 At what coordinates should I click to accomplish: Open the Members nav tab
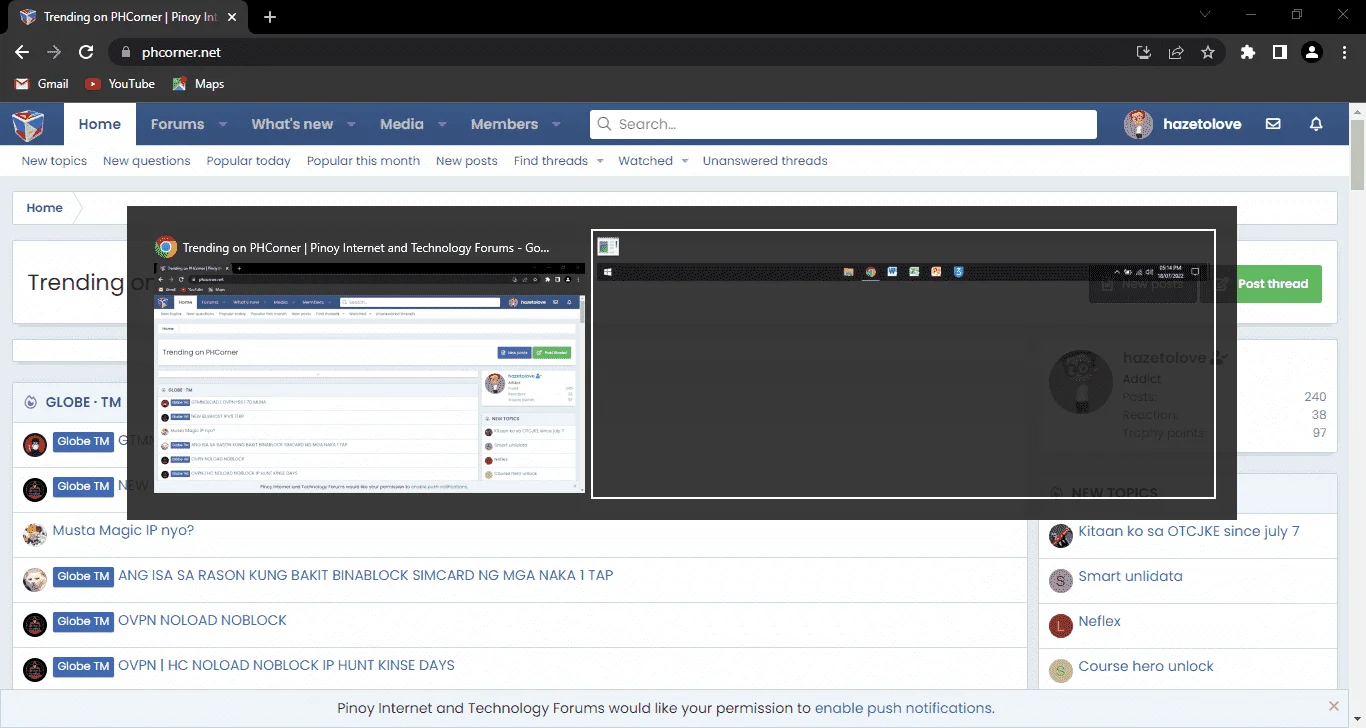coord(504,124)
